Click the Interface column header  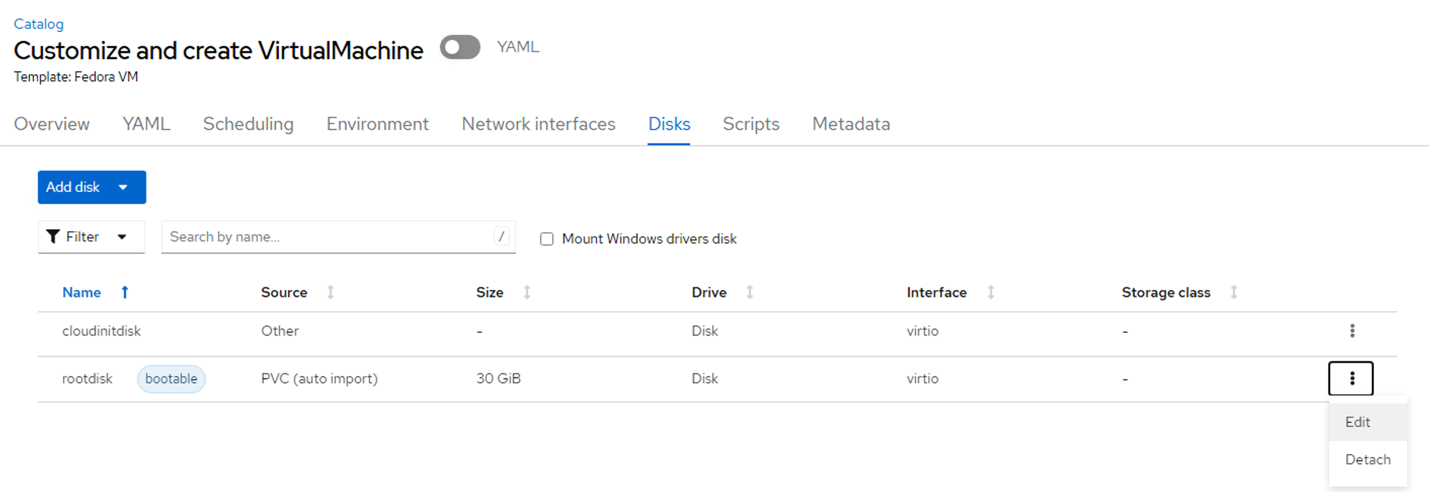pyautogui.click(x=937, y=292)
